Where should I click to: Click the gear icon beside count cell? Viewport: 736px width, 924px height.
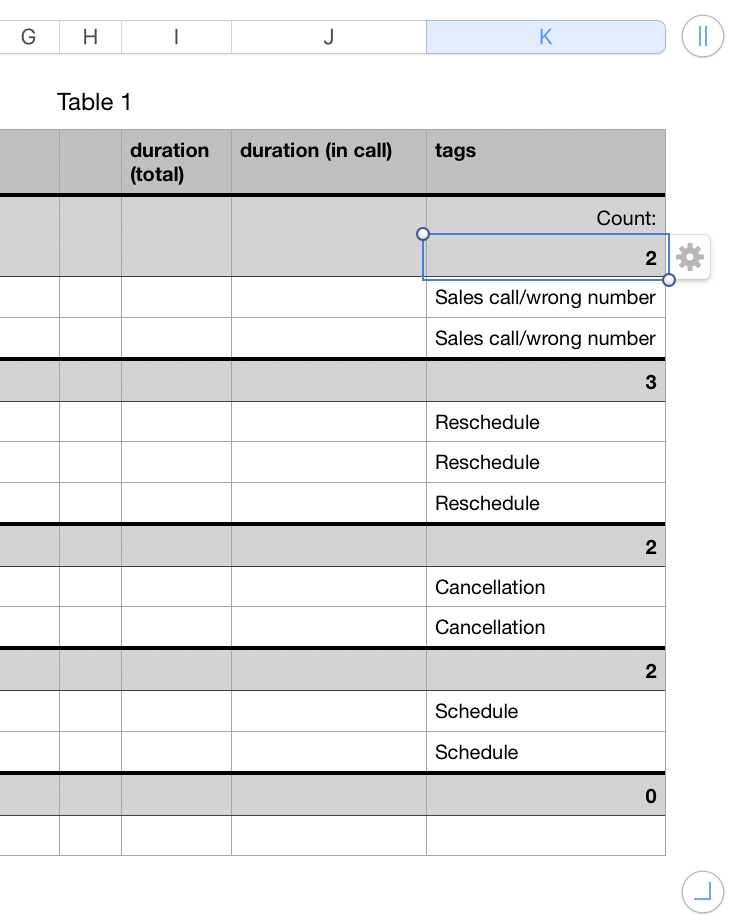point(690,258)
